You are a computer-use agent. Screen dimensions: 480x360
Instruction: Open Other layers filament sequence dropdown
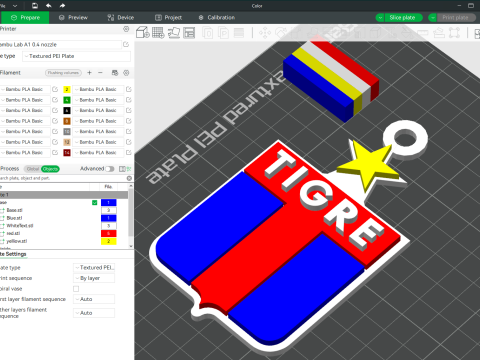pyautogui.click(x=94, y=313)
